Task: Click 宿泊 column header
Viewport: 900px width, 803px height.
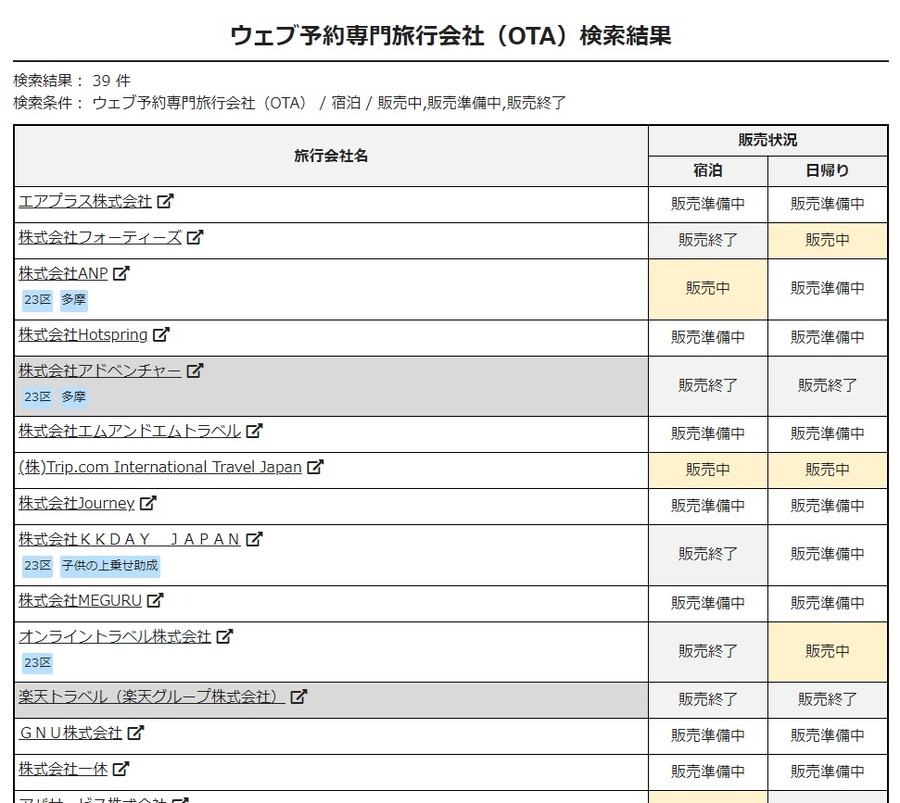Action: 708,170
